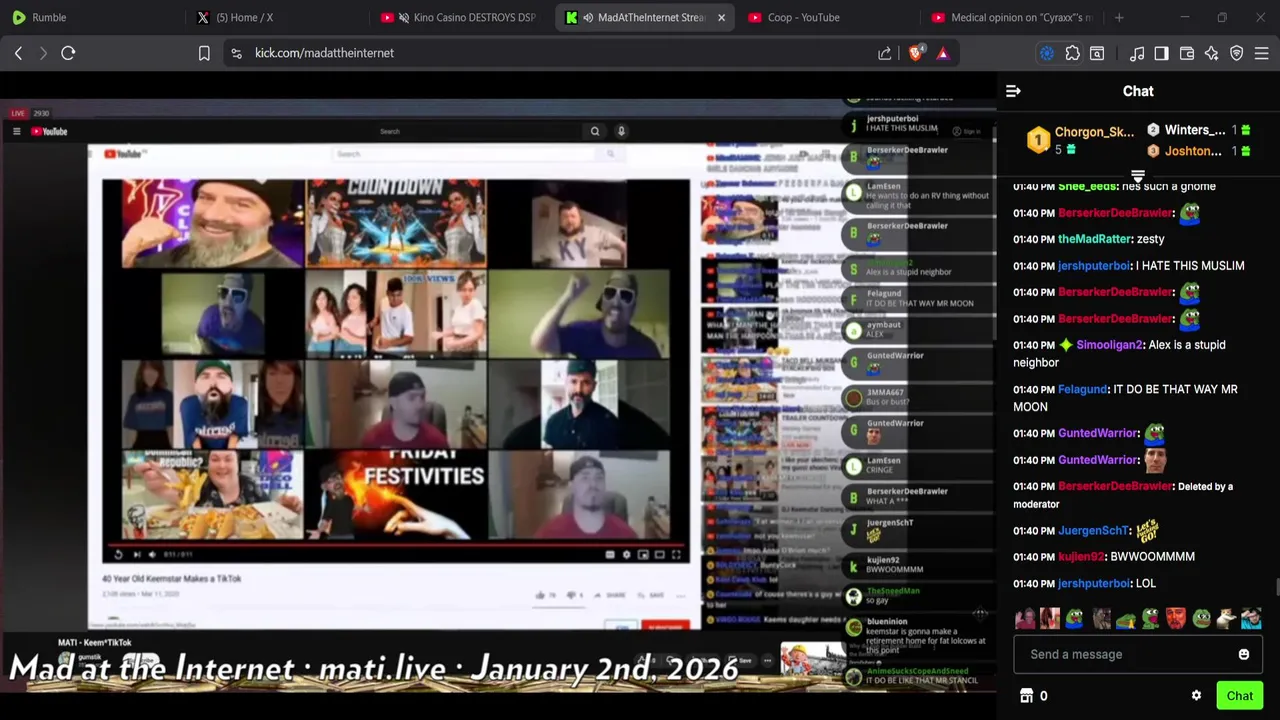Open the share page icon
Screen dimensions: 1280x720
[x=885, y=53]
